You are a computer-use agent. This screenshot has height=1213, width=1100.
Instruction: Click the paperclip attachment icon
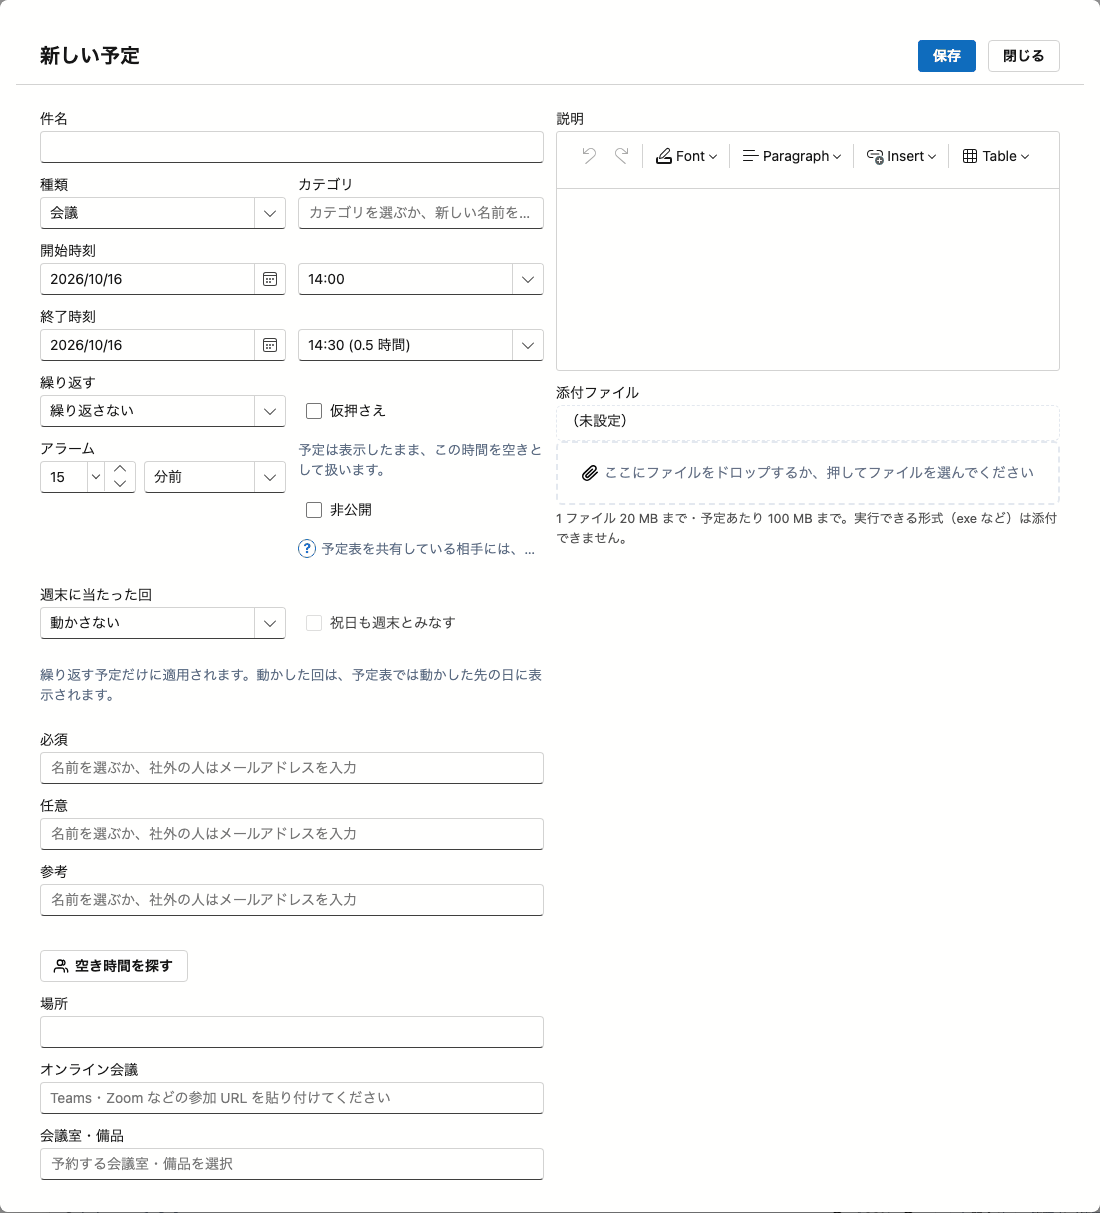click(590, 473)
